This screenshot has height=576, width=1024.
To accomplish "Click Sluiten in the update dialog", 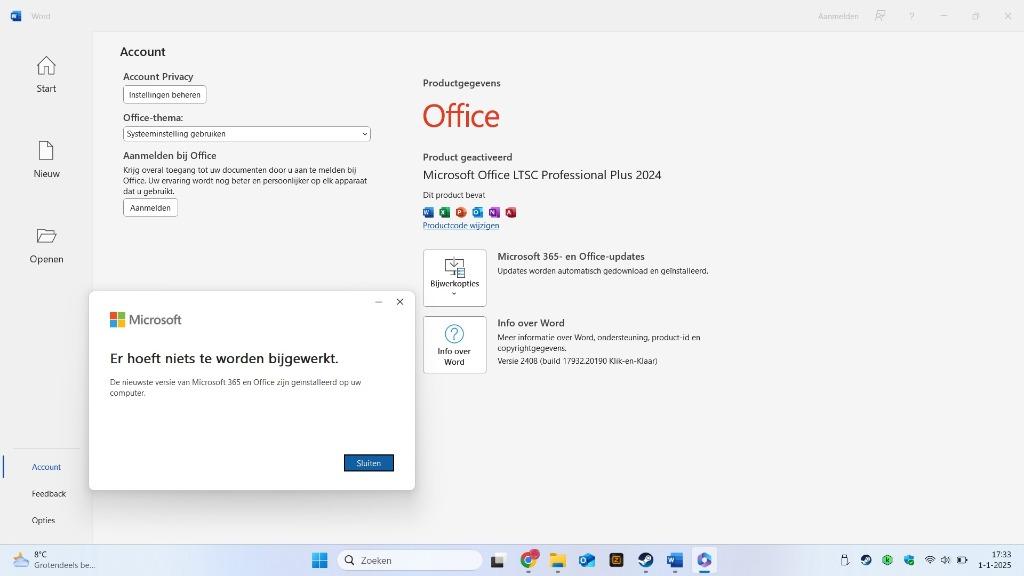I will [368, 463].
